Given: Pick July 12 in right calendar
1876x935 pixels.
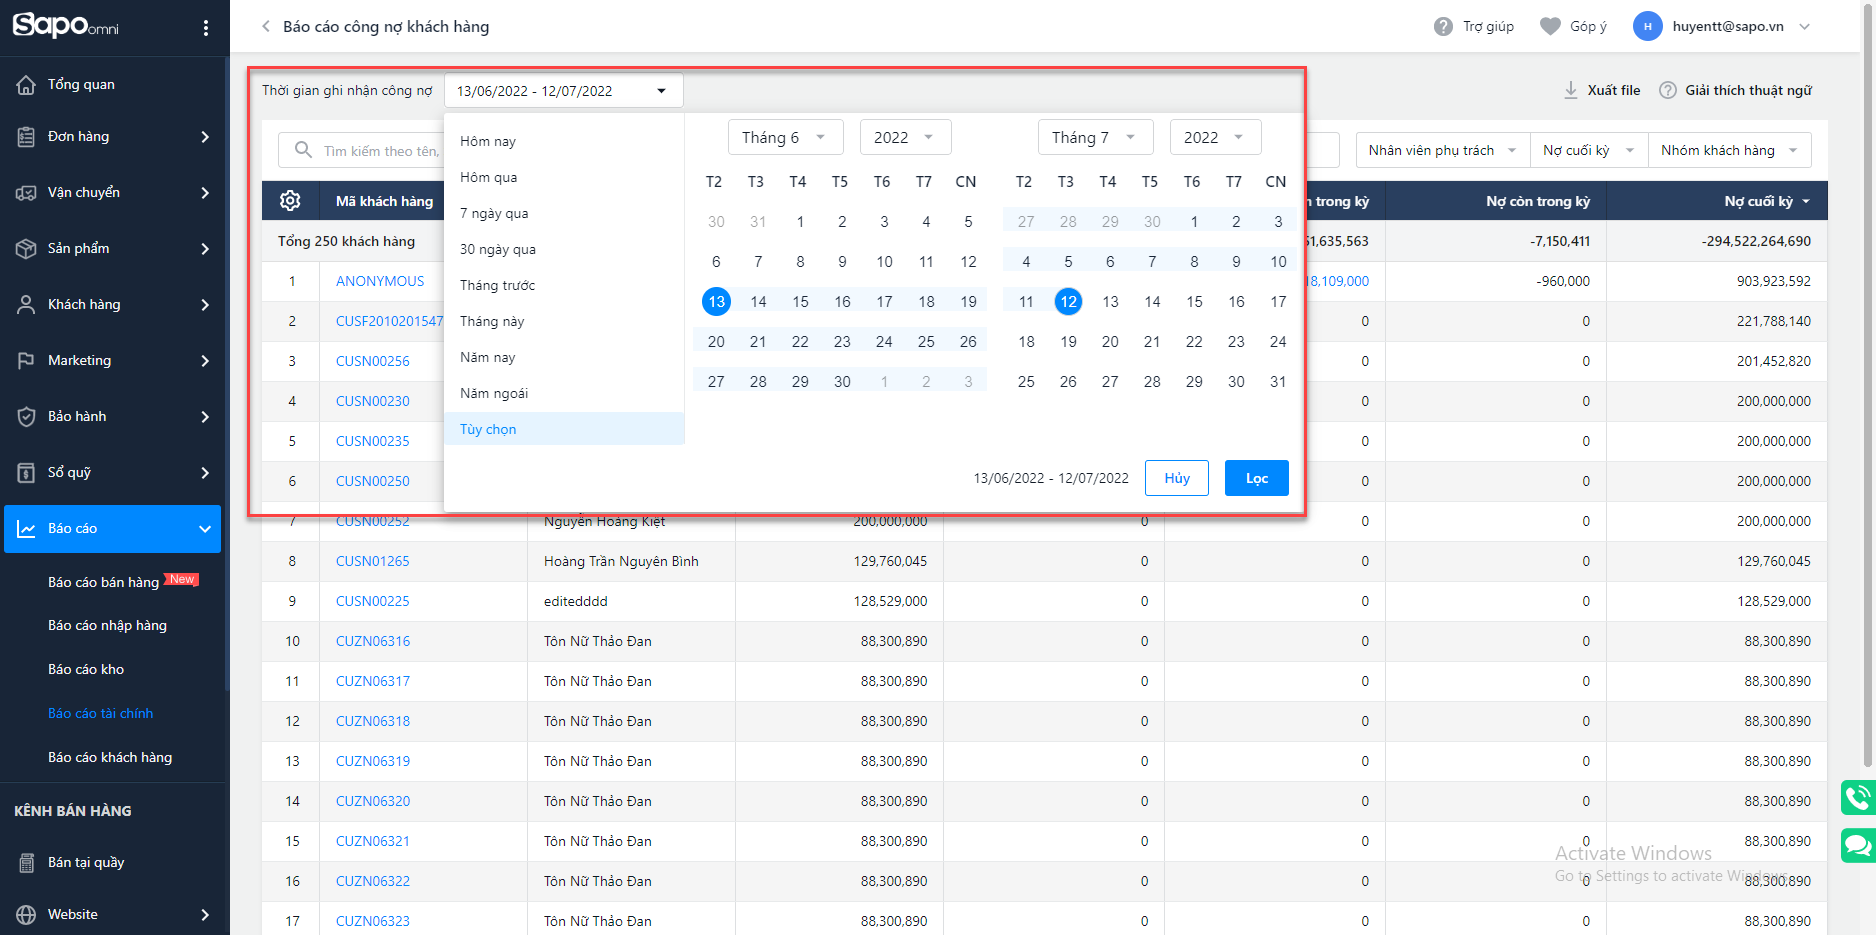Looking at the screenshot, I should tap(1068, 302).
